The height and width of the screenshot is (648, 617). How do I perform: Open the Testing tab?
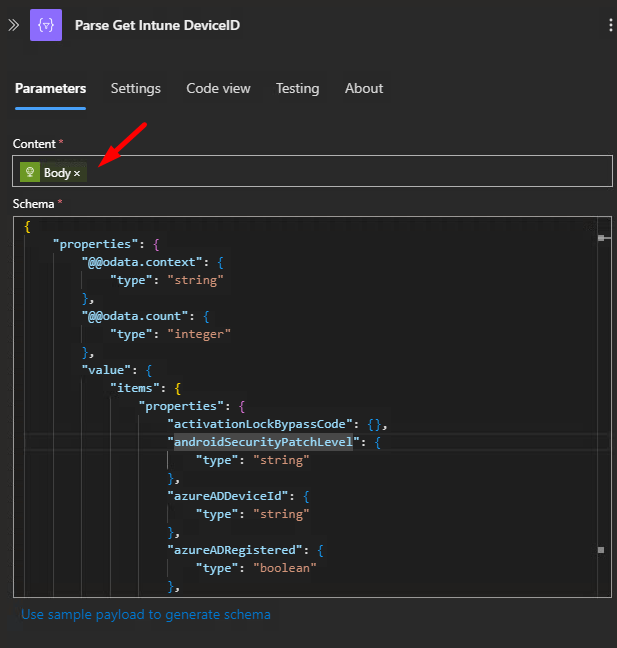click(x=297, y=88)
